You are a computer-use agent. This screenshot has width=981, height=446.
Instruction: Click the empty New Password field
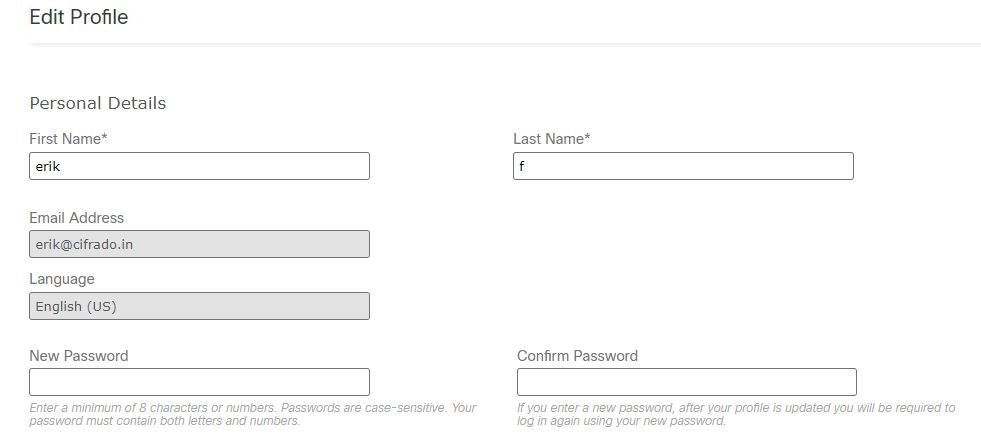click(x=199, y=382)
